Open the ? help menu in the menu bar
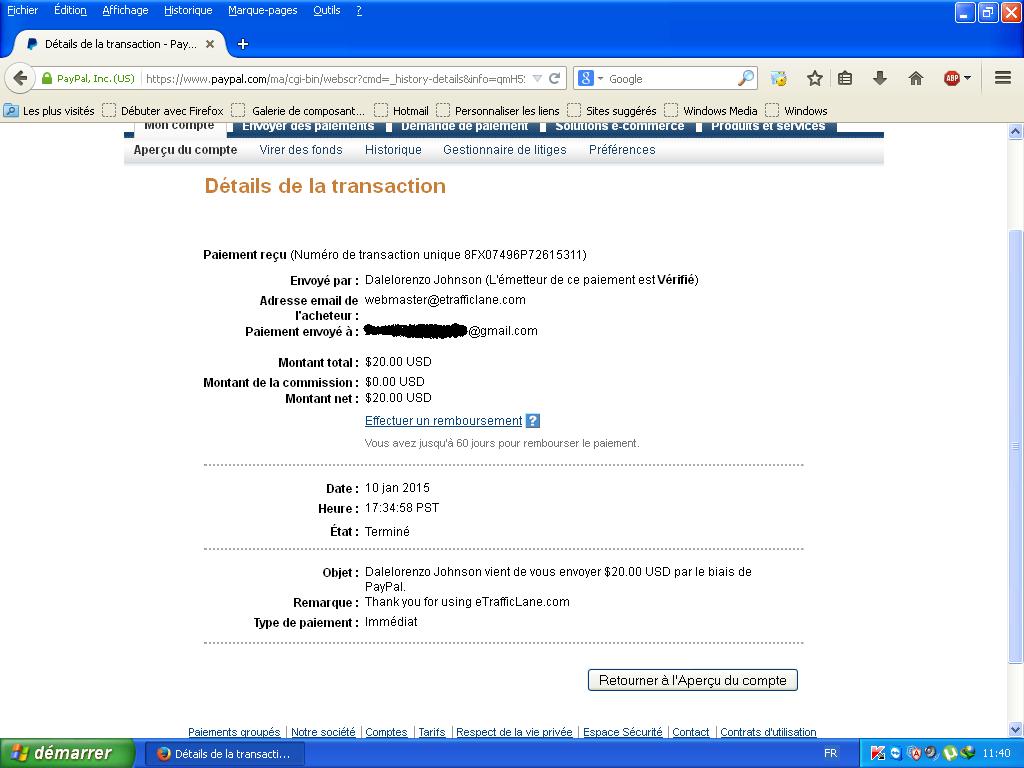The height and width of the screenshot is (768, 1024). point(359,10)
